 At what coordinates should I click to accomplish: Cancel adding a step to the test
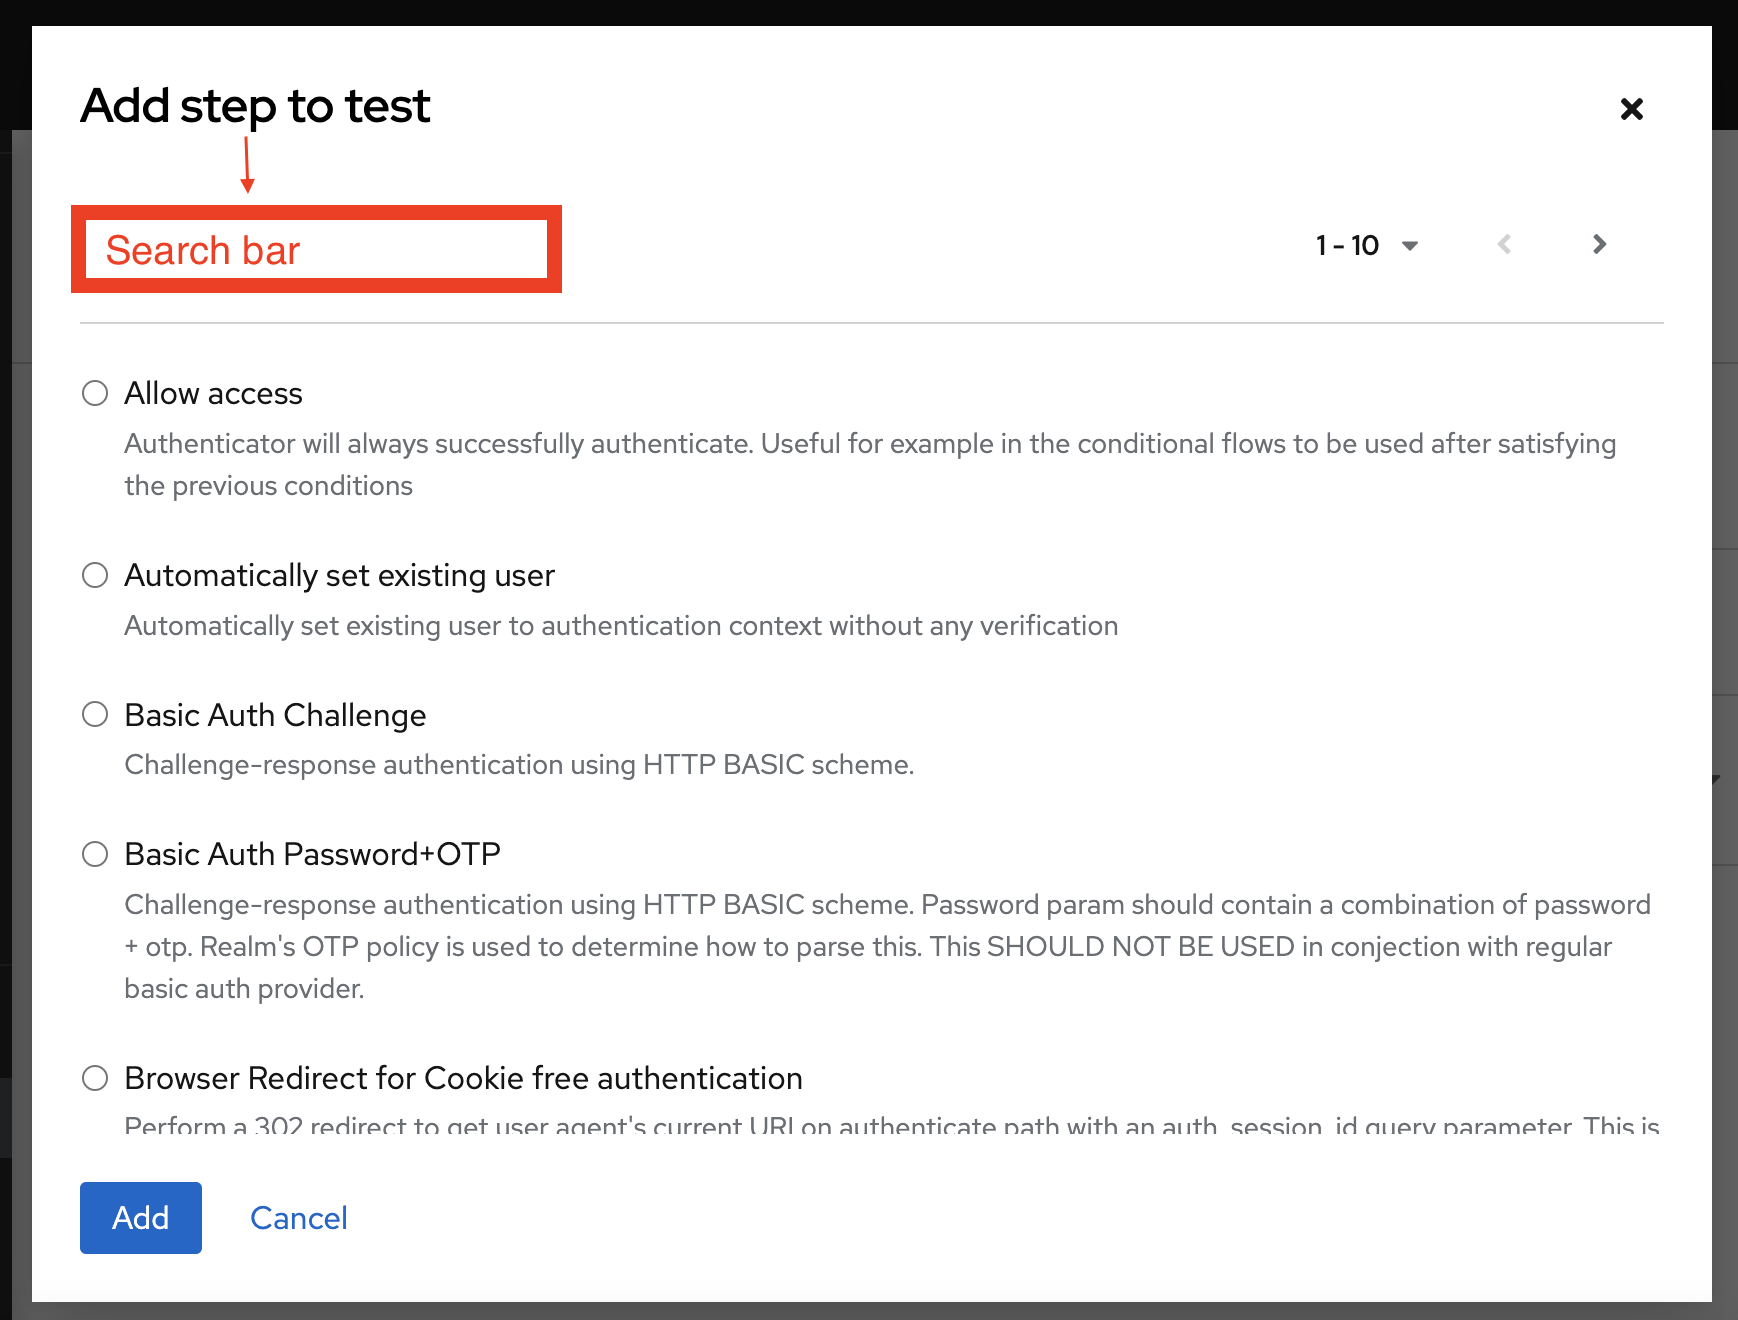click(298, 1217)
